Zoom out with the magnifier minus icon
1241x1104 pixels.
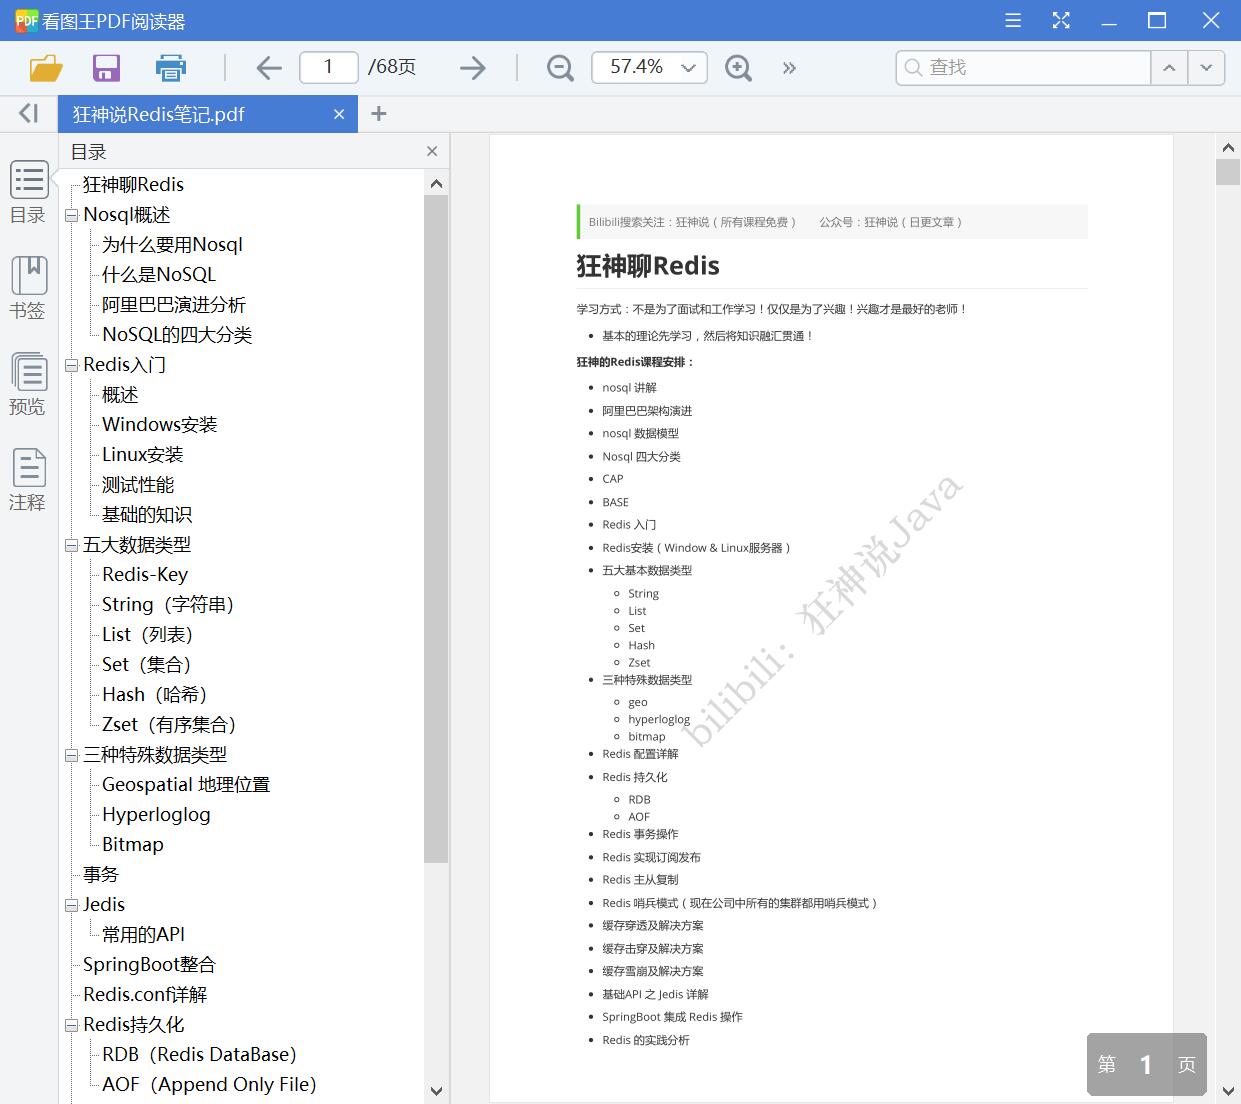[x=559, y=67]
